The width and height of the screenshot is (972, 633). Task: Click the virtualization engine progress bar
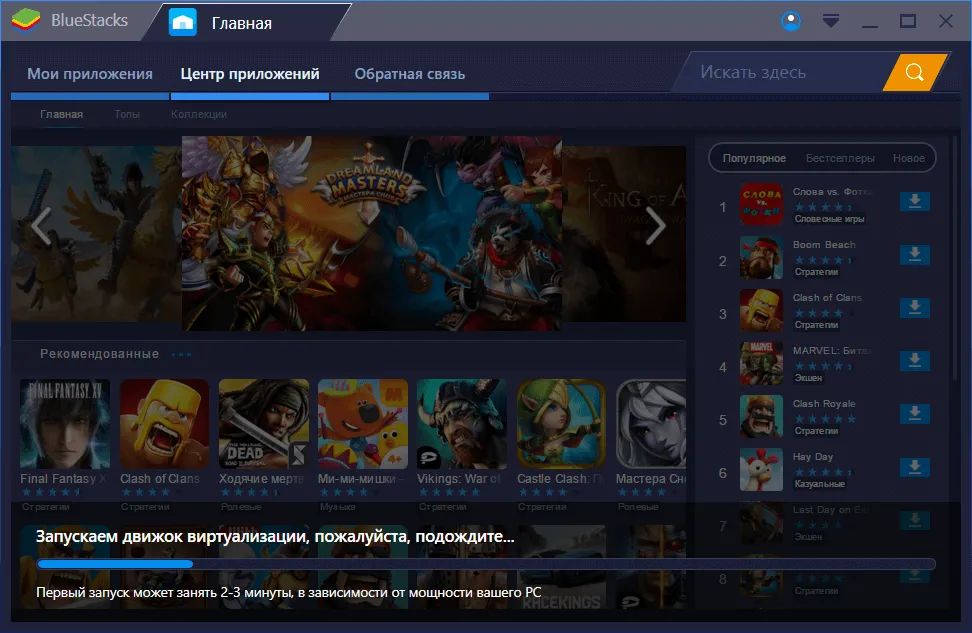[x=486, y=564]
